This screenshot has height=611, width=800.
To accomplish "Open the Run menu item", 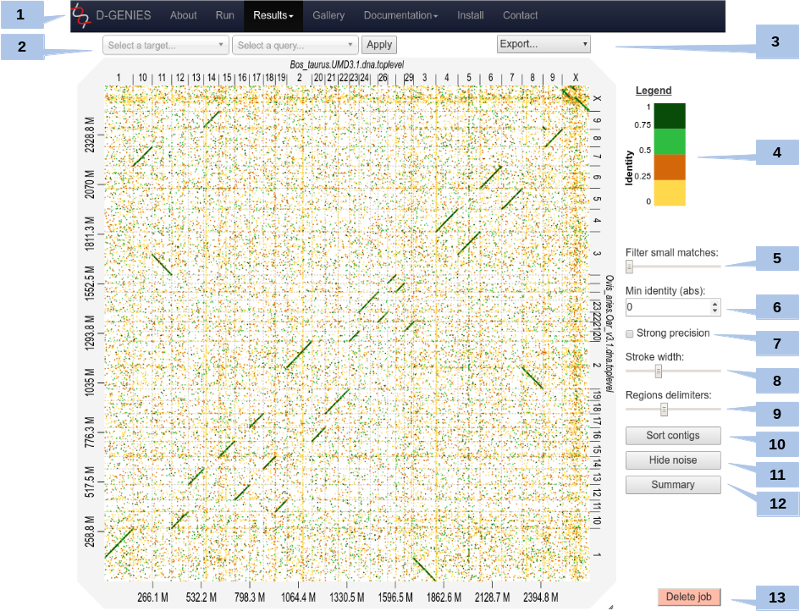I will click(224, 15).
